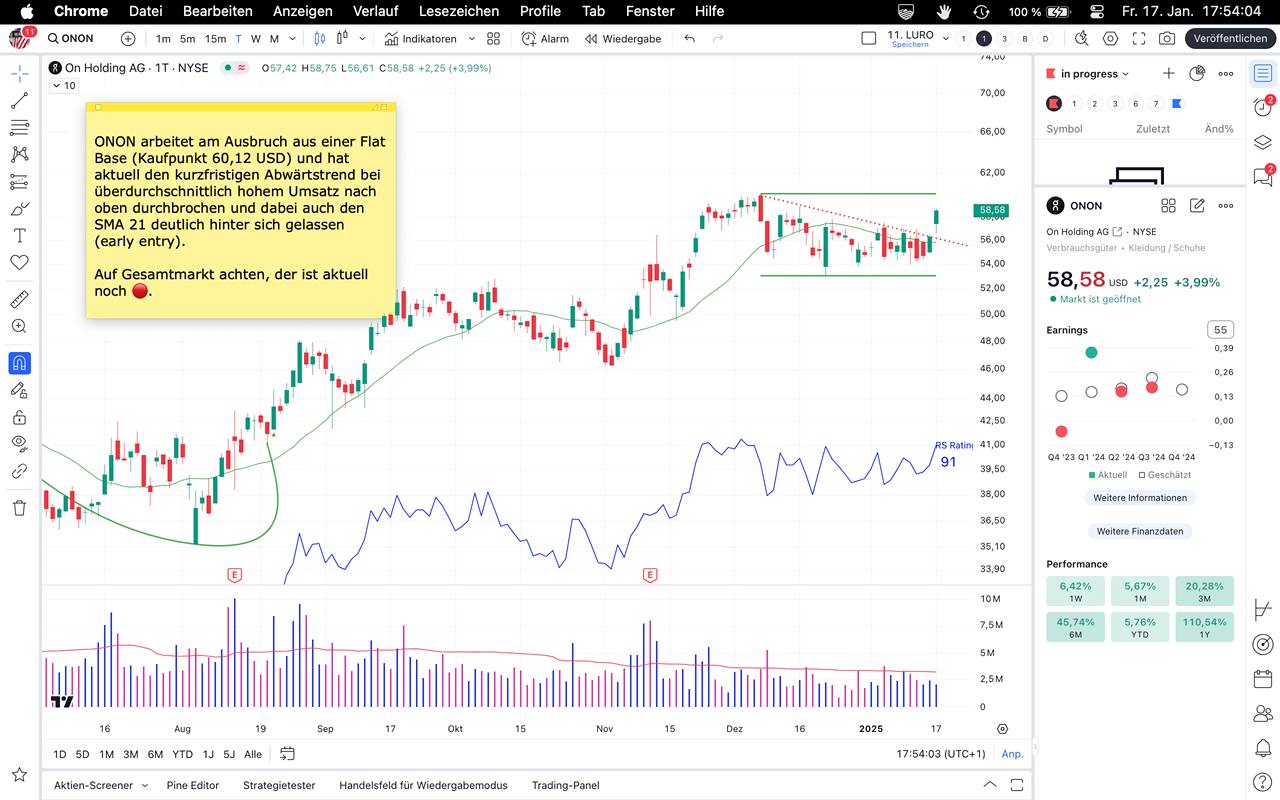This screenshot has width=1280, height=800.
Task: Click the trash icon to remove drawings
Action: [x=19, y=508]
